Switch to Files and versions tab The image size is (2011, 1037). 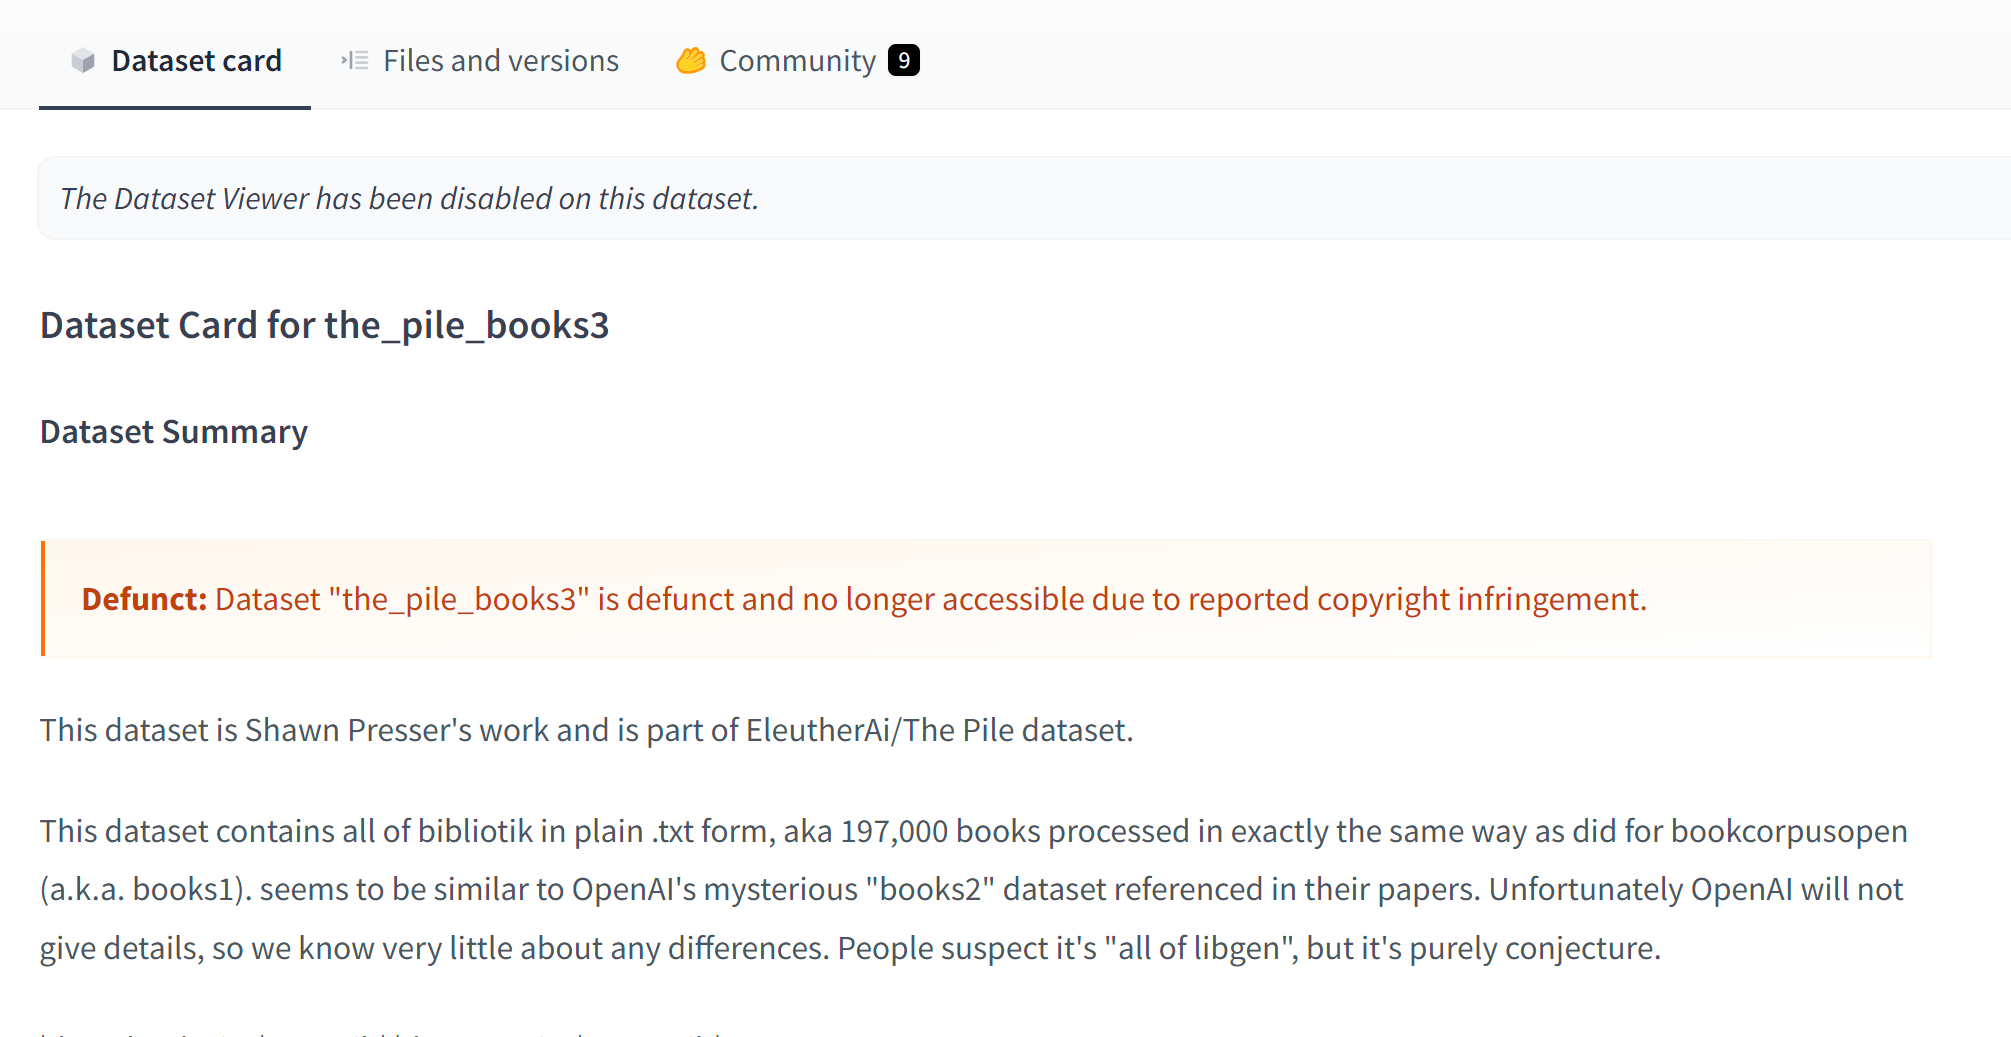480,61
